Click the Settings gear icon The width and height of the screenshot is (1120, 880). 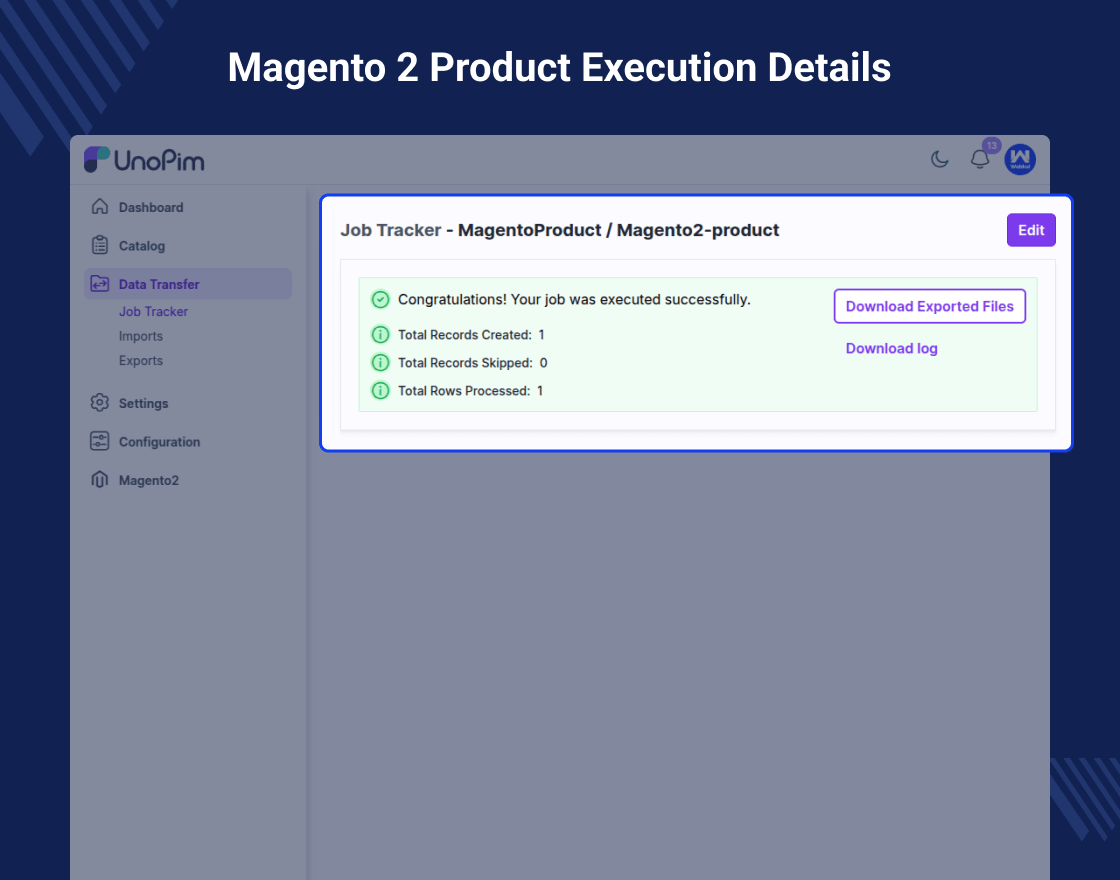pyautogui.click(x=100, y=403)
